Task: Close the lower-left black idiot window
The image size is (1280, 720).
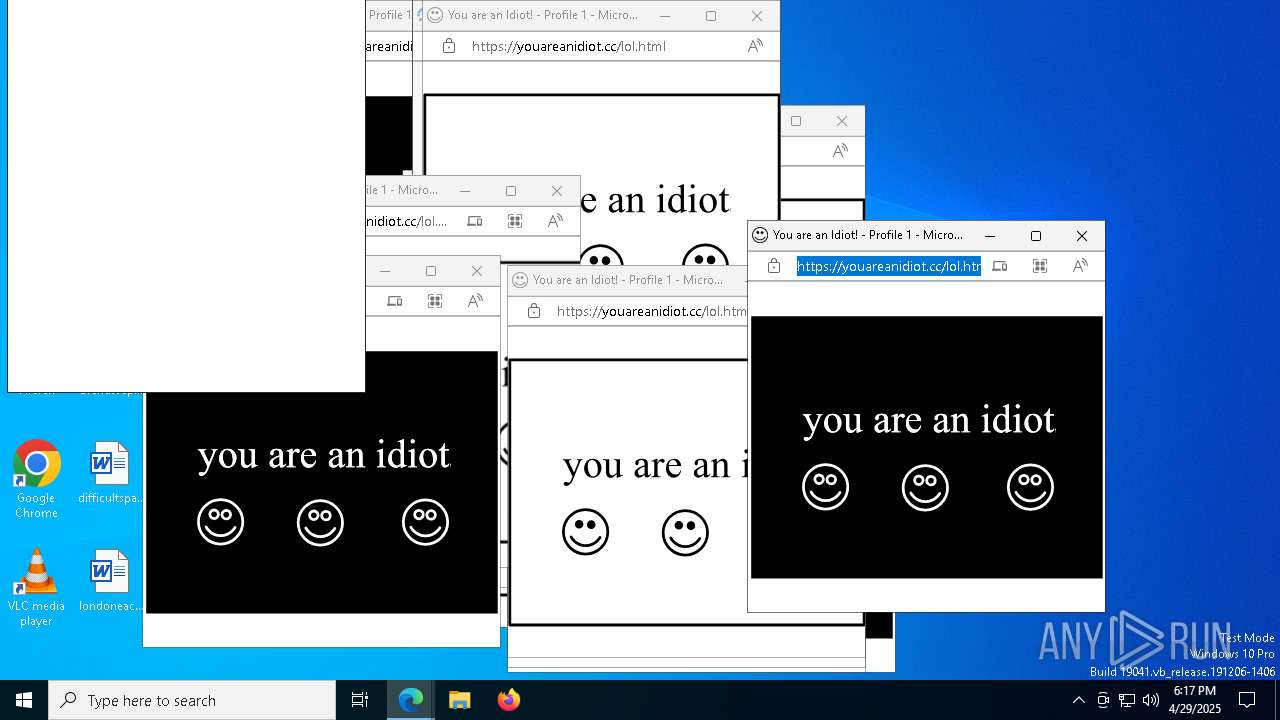Action: pyautogui.click(x=477, y=271)
